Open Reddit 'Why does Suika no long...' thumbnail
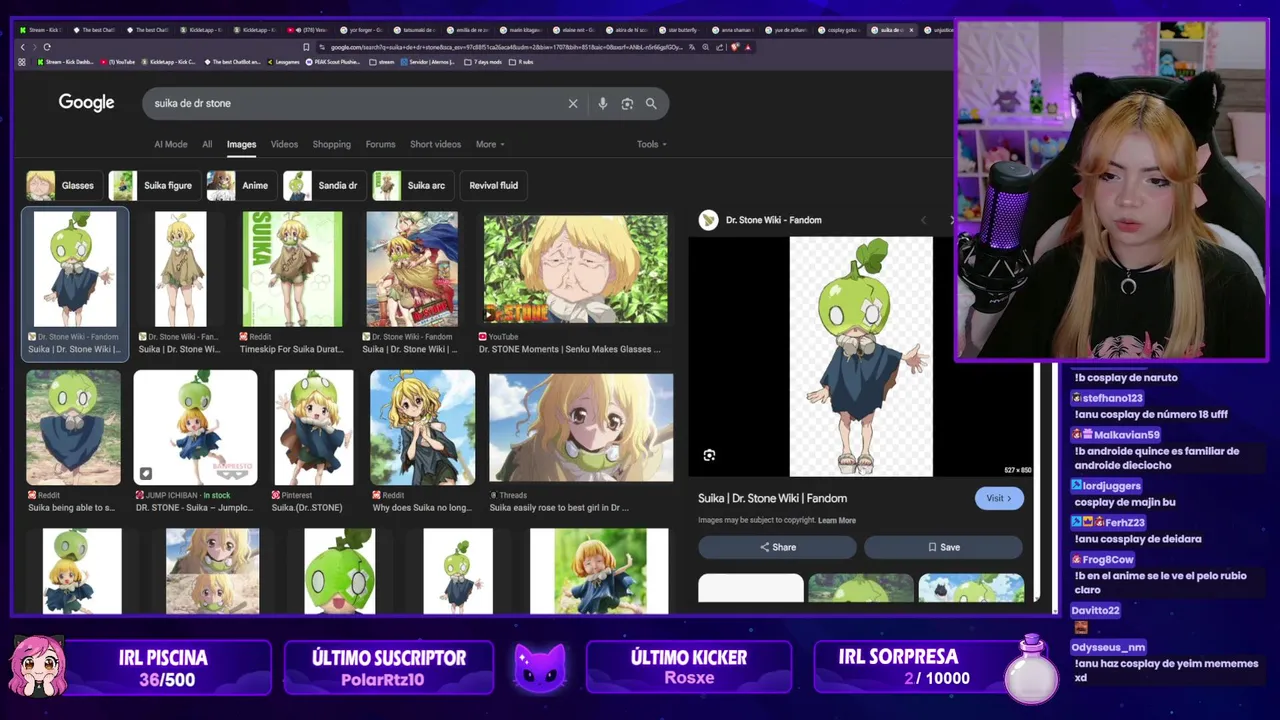 423,427
